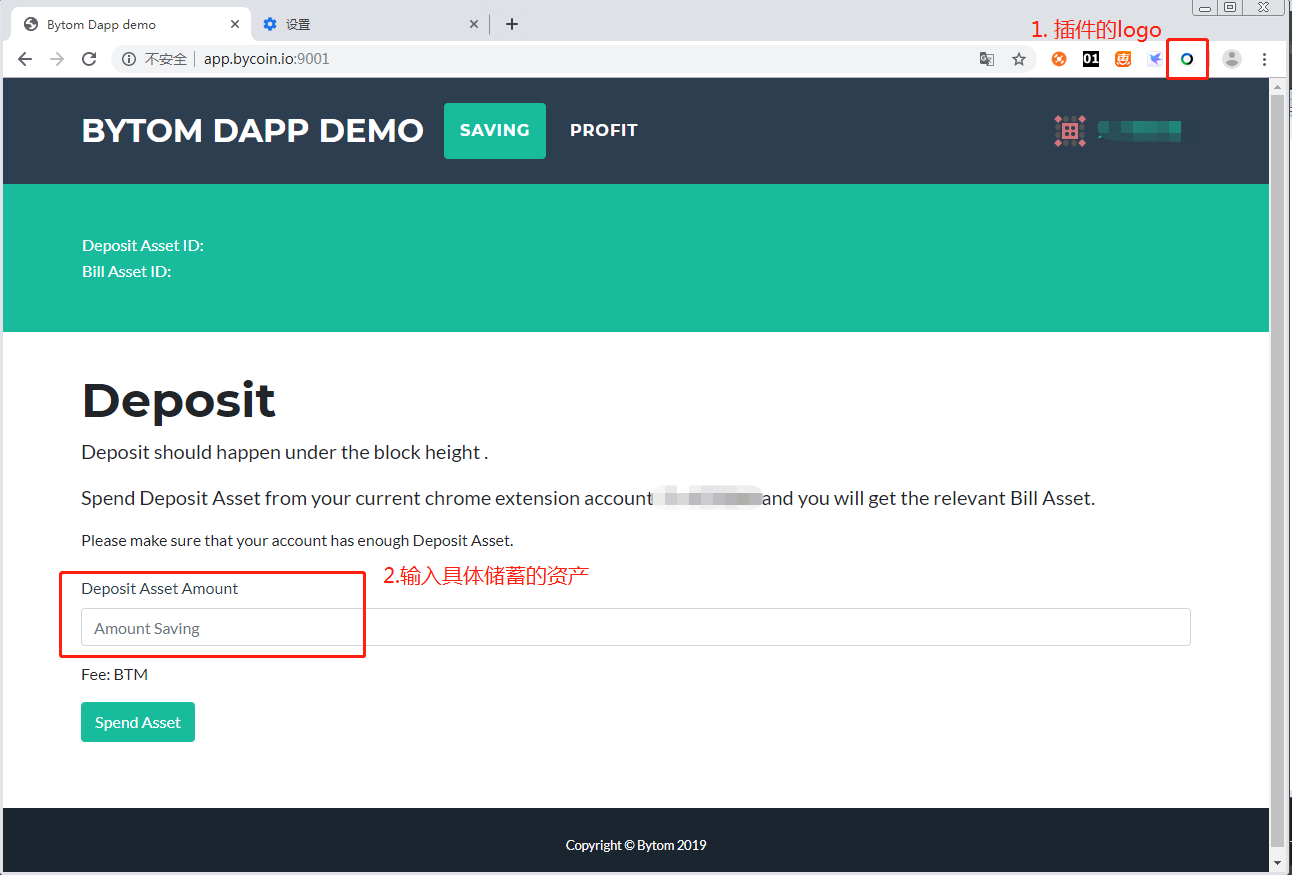The height and width of the screenshot is (875, 1292).
Task: Focus the address bar URL app.bycoin.io:9001
Action: point(266,59)
